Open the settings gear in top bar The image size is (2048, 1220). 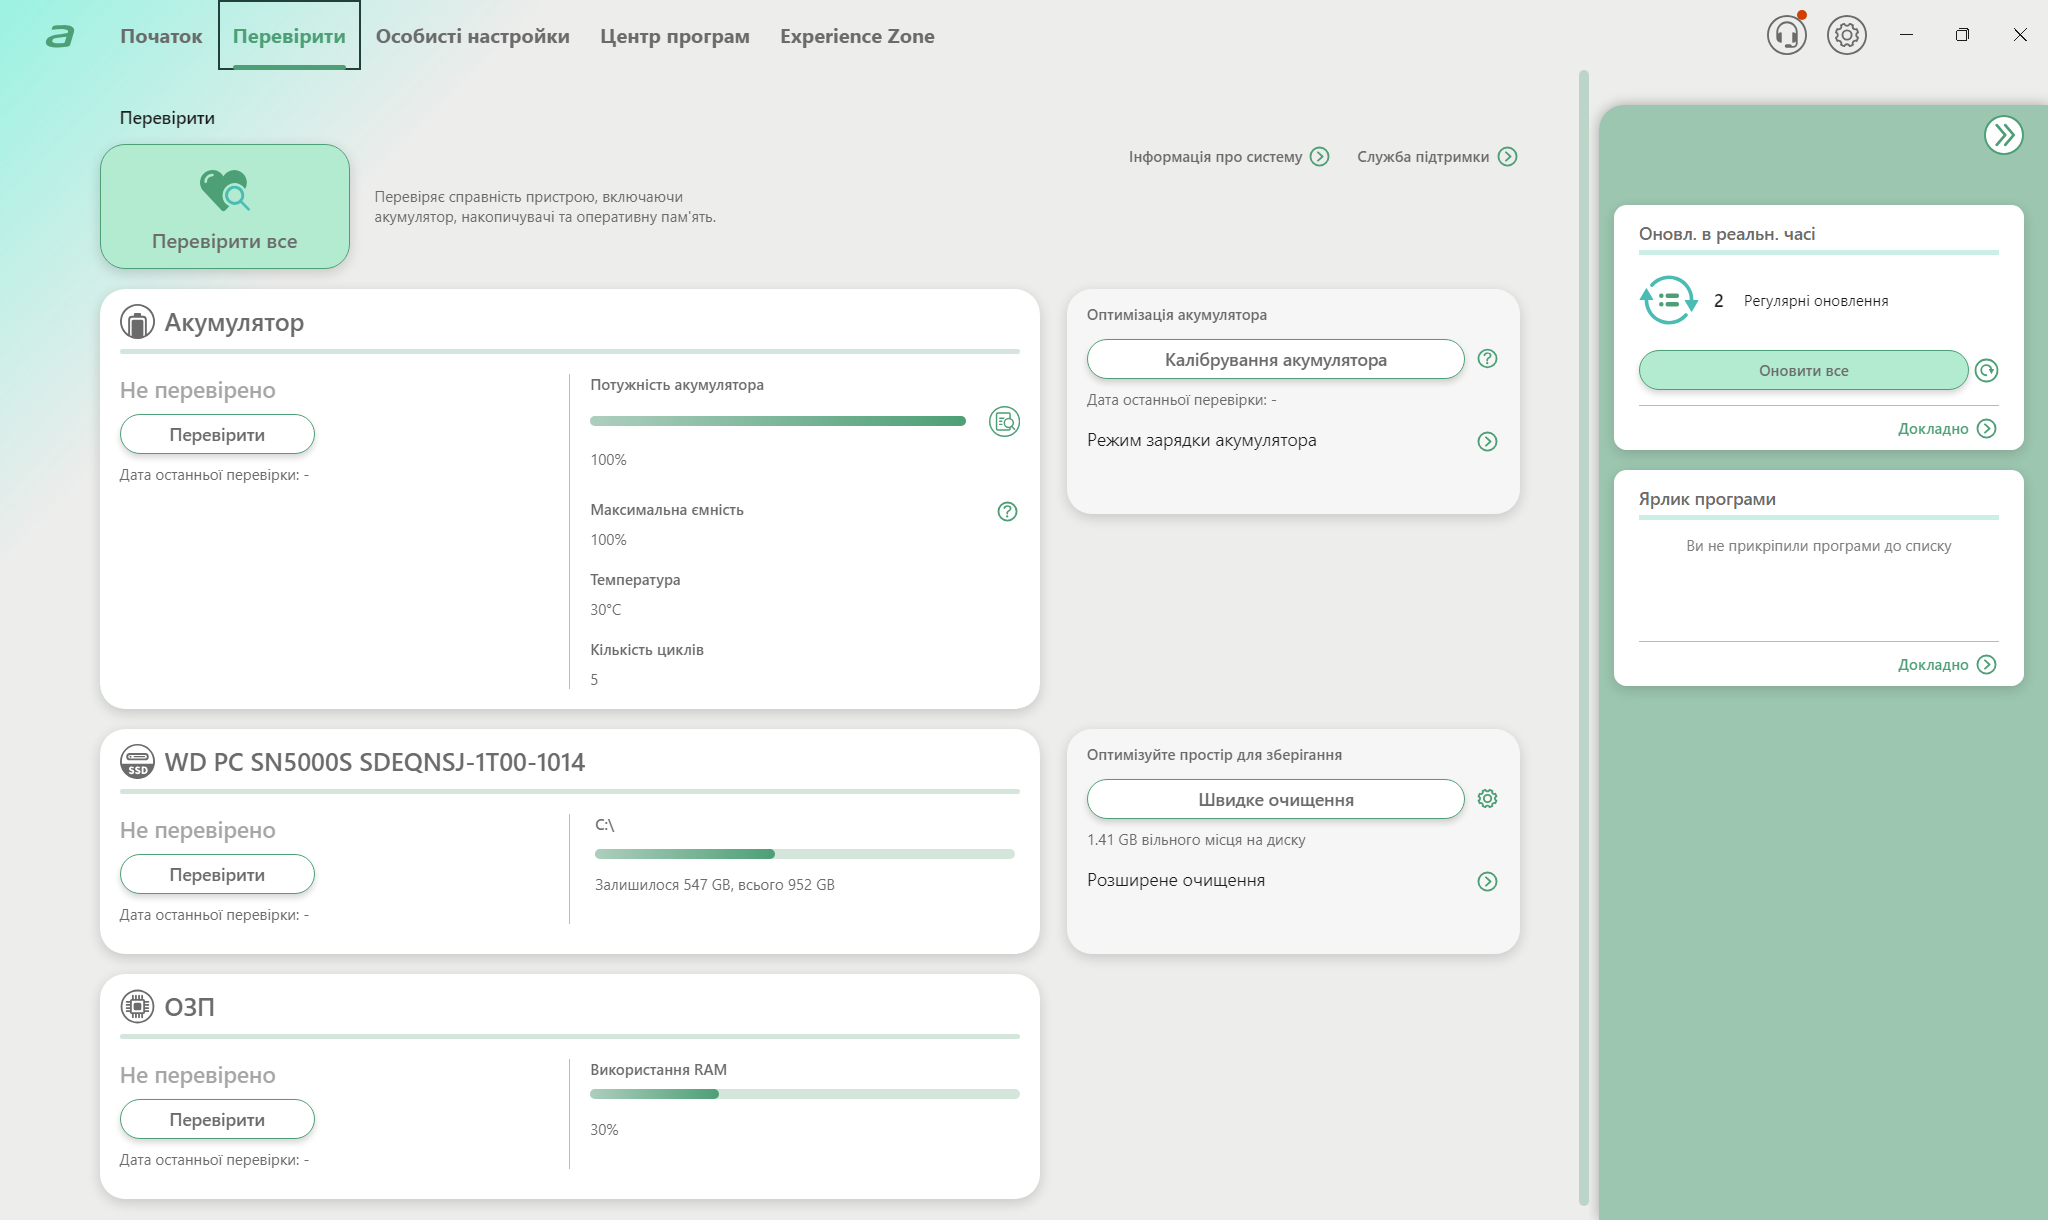pos(1846,36)
